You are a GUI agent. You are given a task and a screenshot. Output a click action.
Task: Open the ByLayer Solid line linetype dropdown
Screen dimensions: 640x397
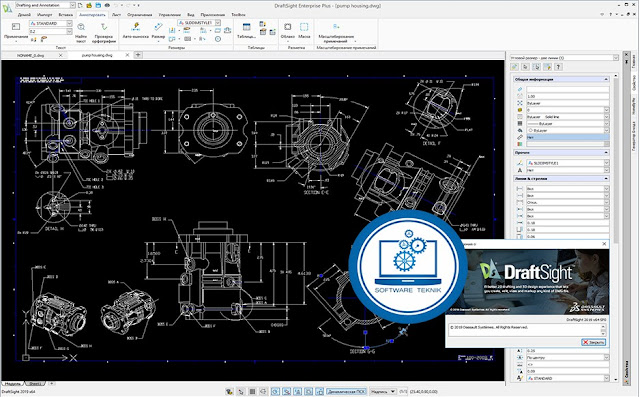point(607,117)
